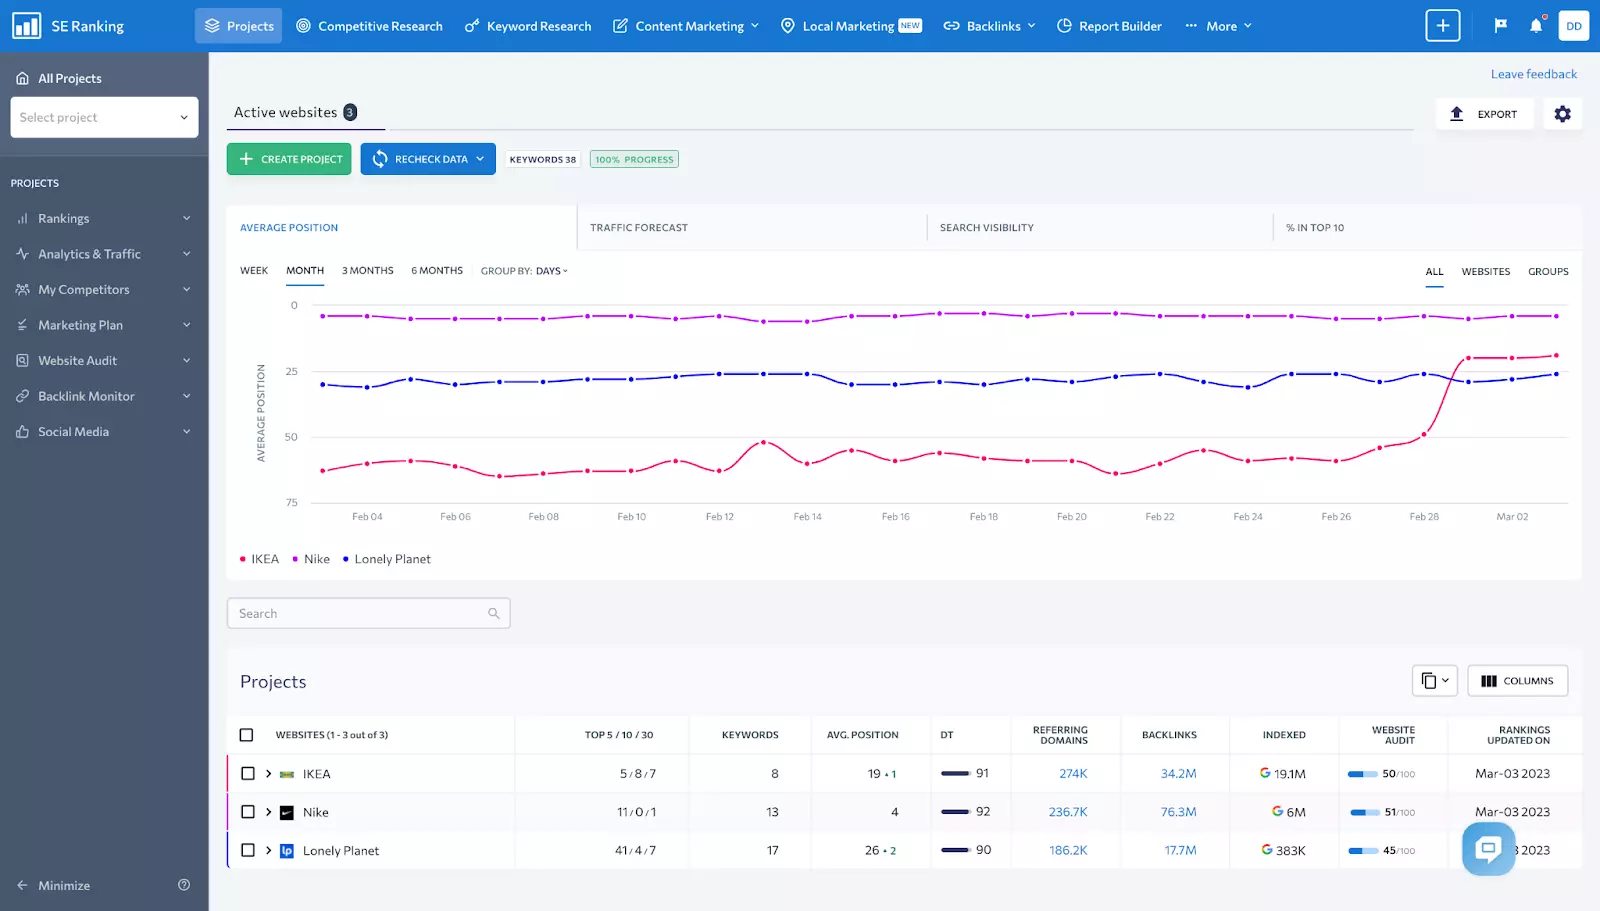The width and height of the screenshot is (1600, 911).
Task: Click the Website Audit icon
Action: [22, 360]
